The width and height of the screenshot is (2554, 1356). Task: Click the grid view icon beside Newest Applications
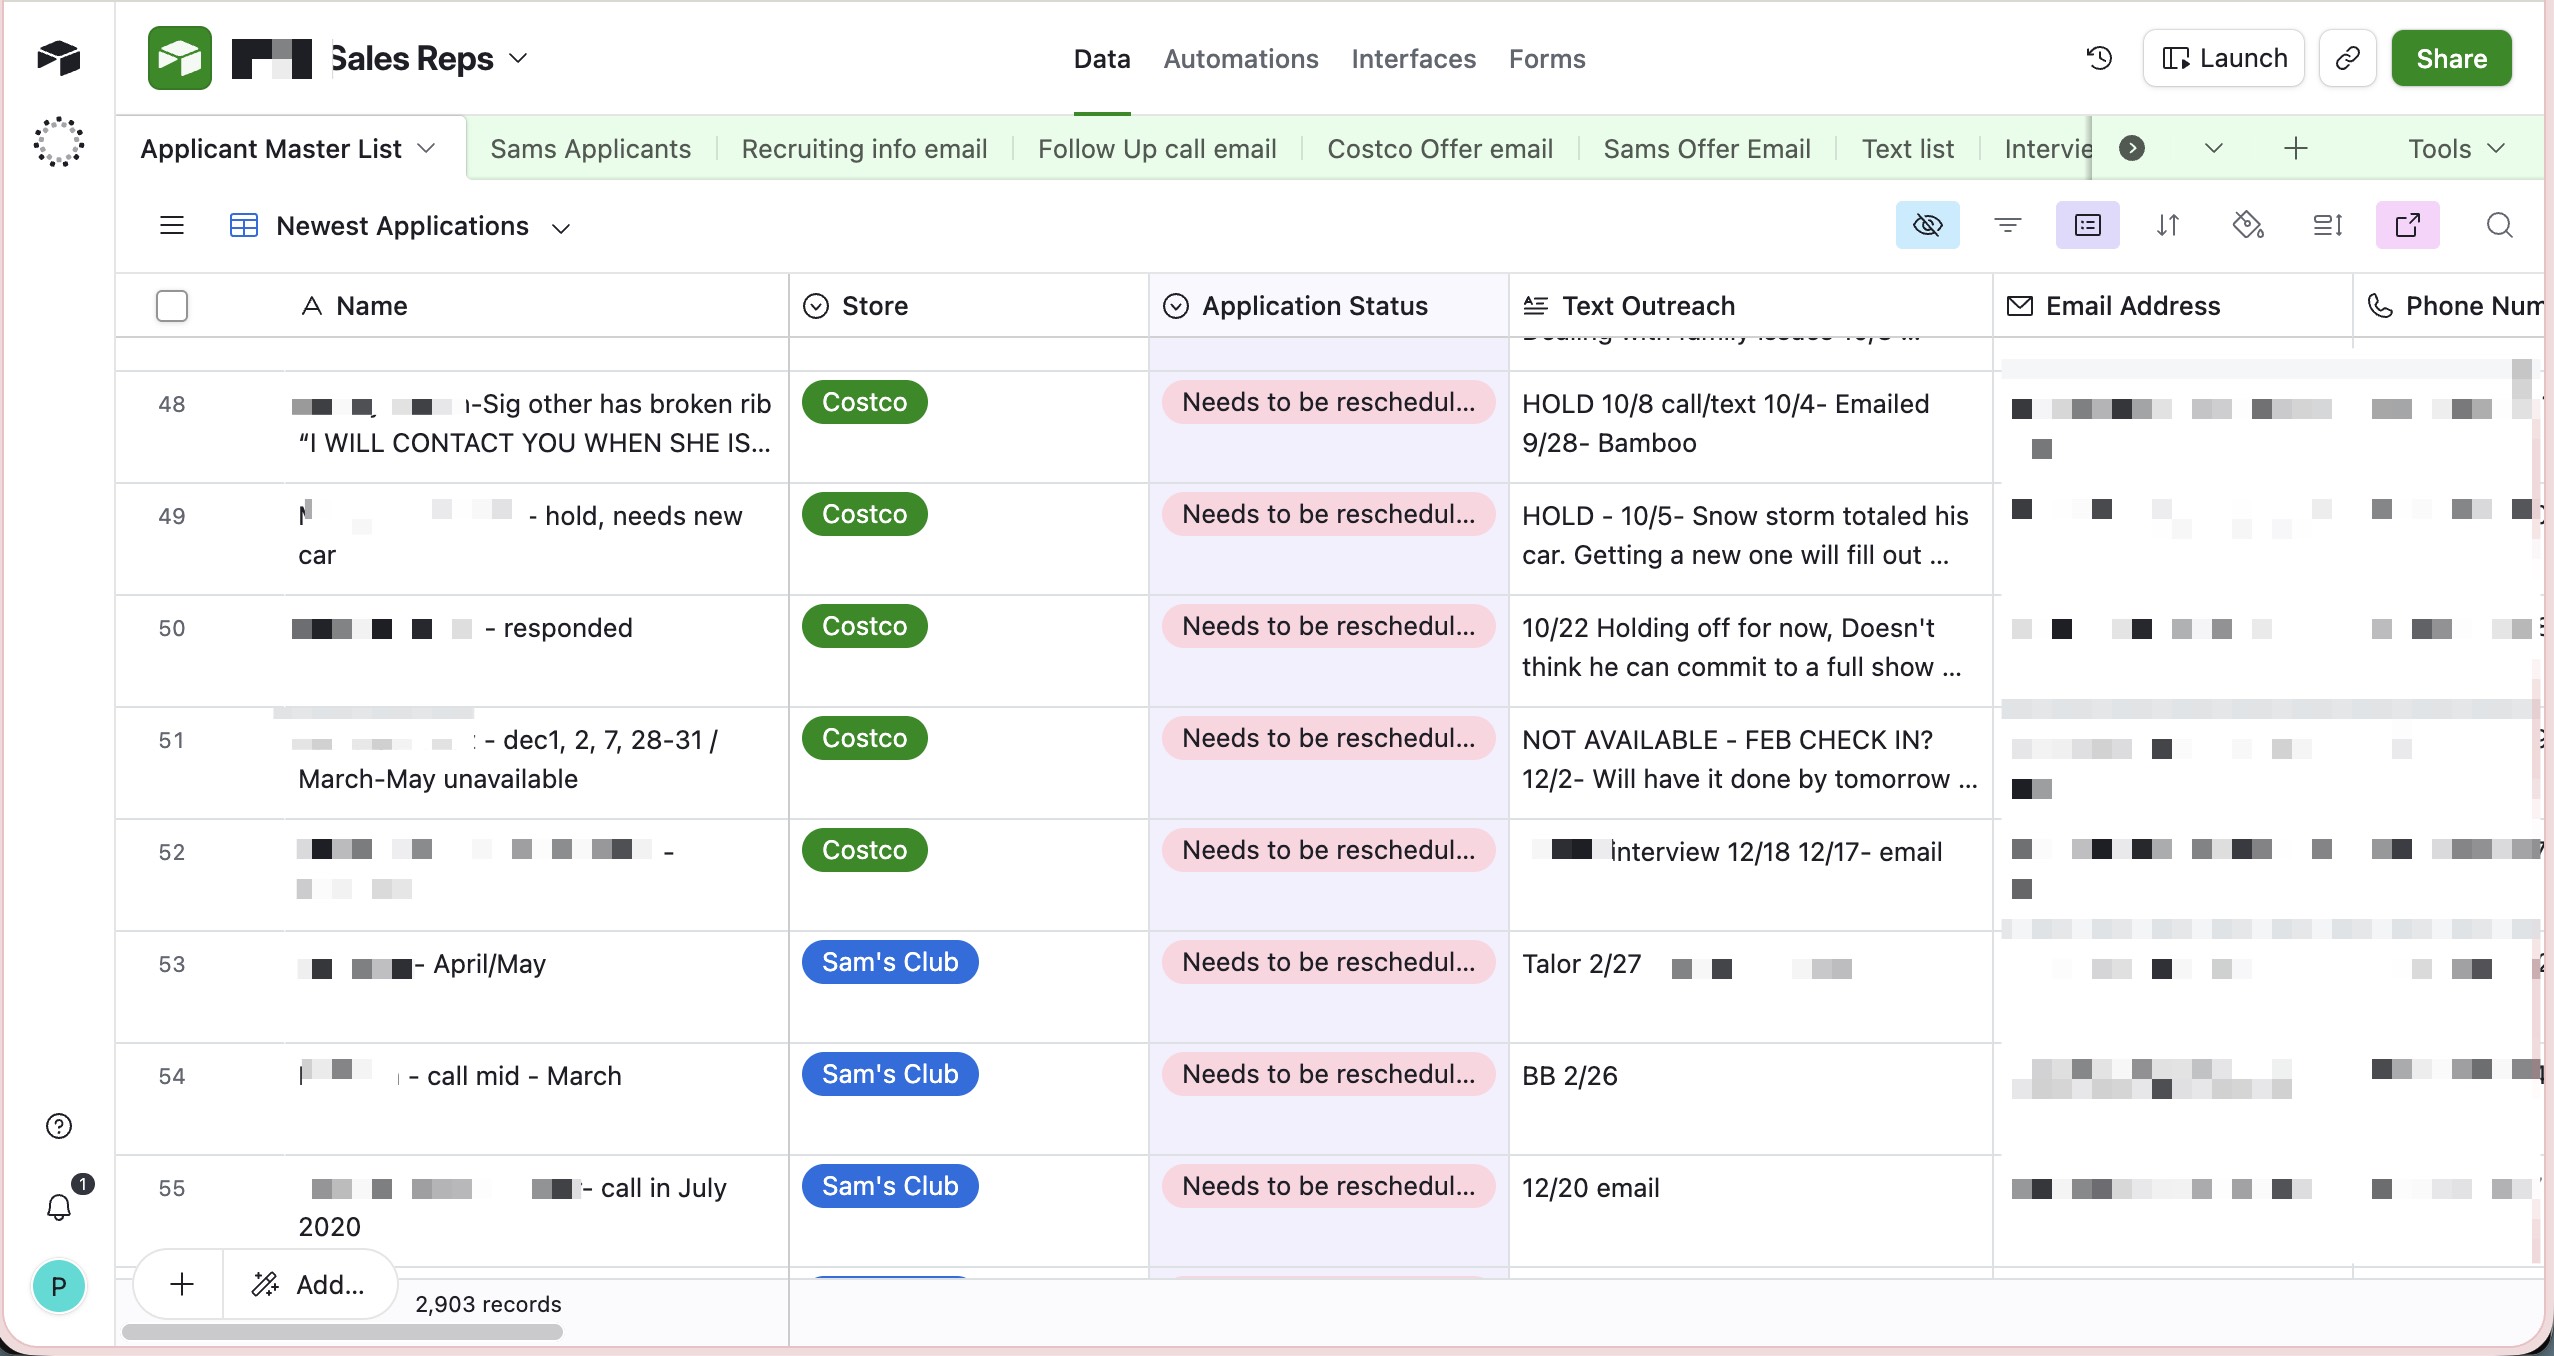244,226
